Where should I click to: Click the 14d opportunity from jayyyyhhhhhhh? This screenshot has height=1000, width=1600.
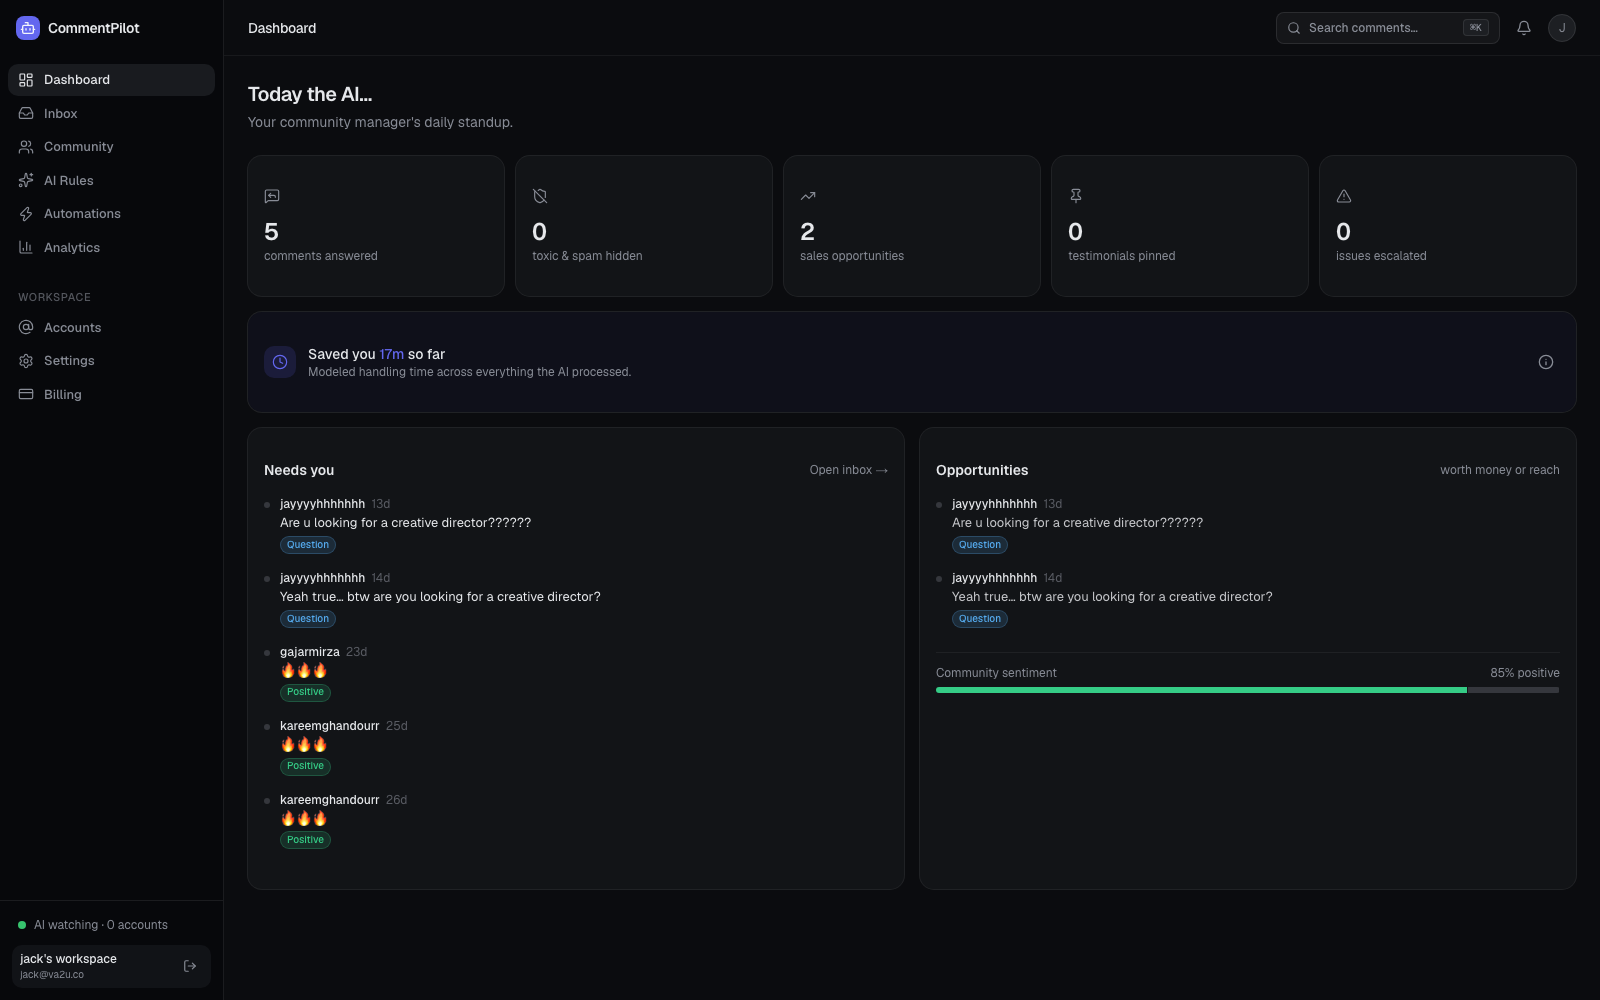[x=1247, y=598]
